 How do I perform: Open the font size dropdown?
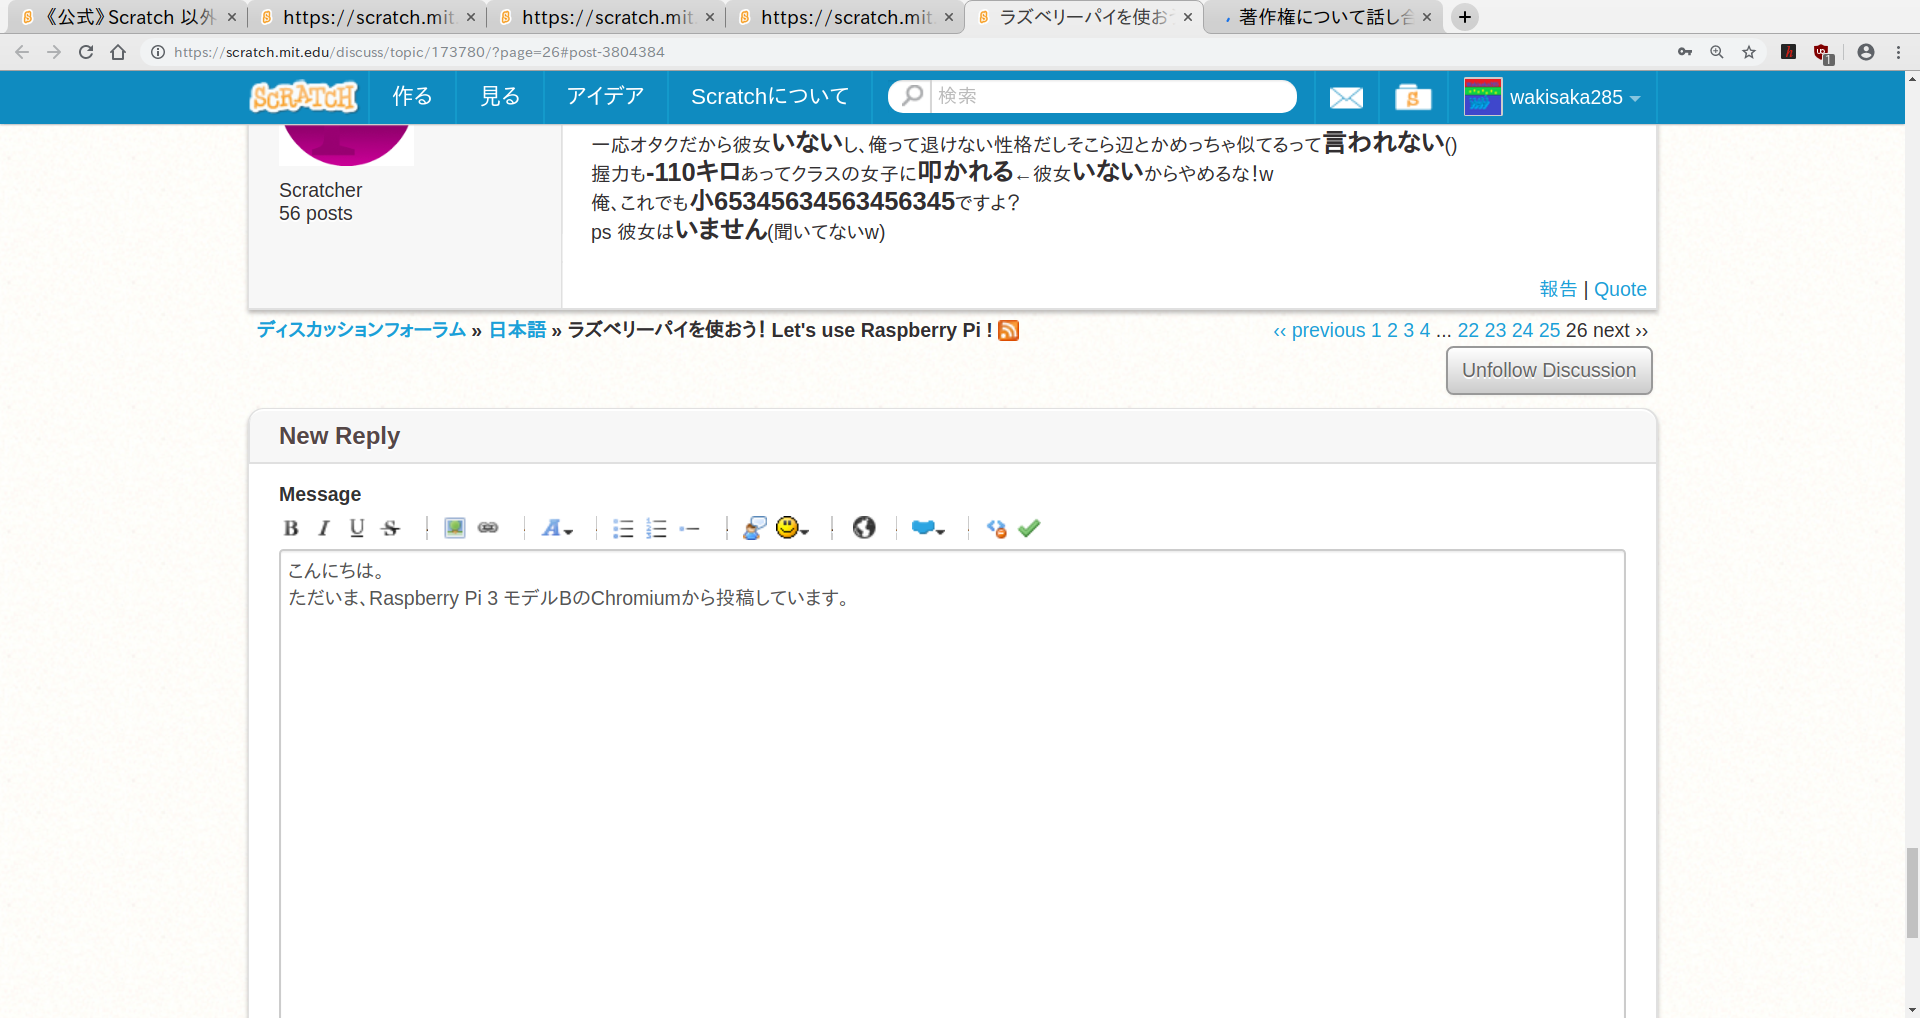click(556, 528)
